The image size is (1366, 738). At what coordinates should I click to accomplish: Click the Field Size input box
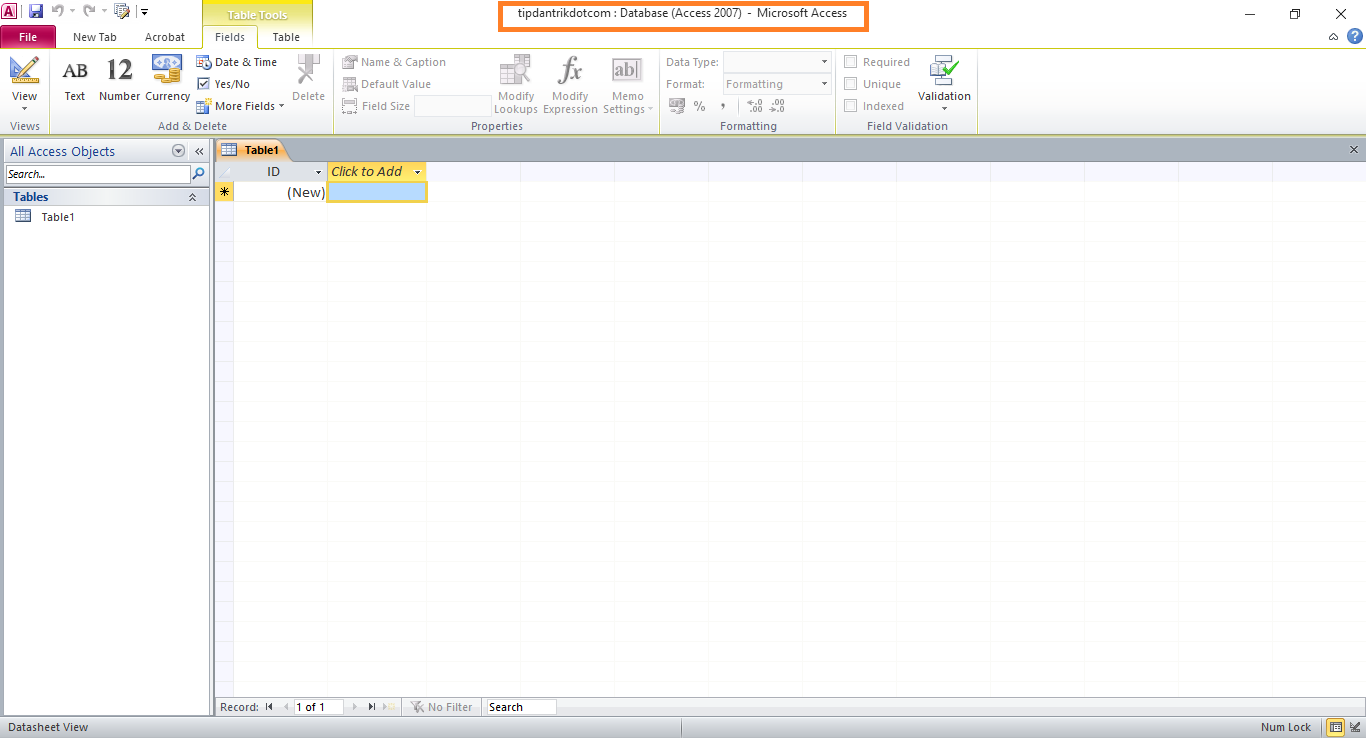coord(452,106)
